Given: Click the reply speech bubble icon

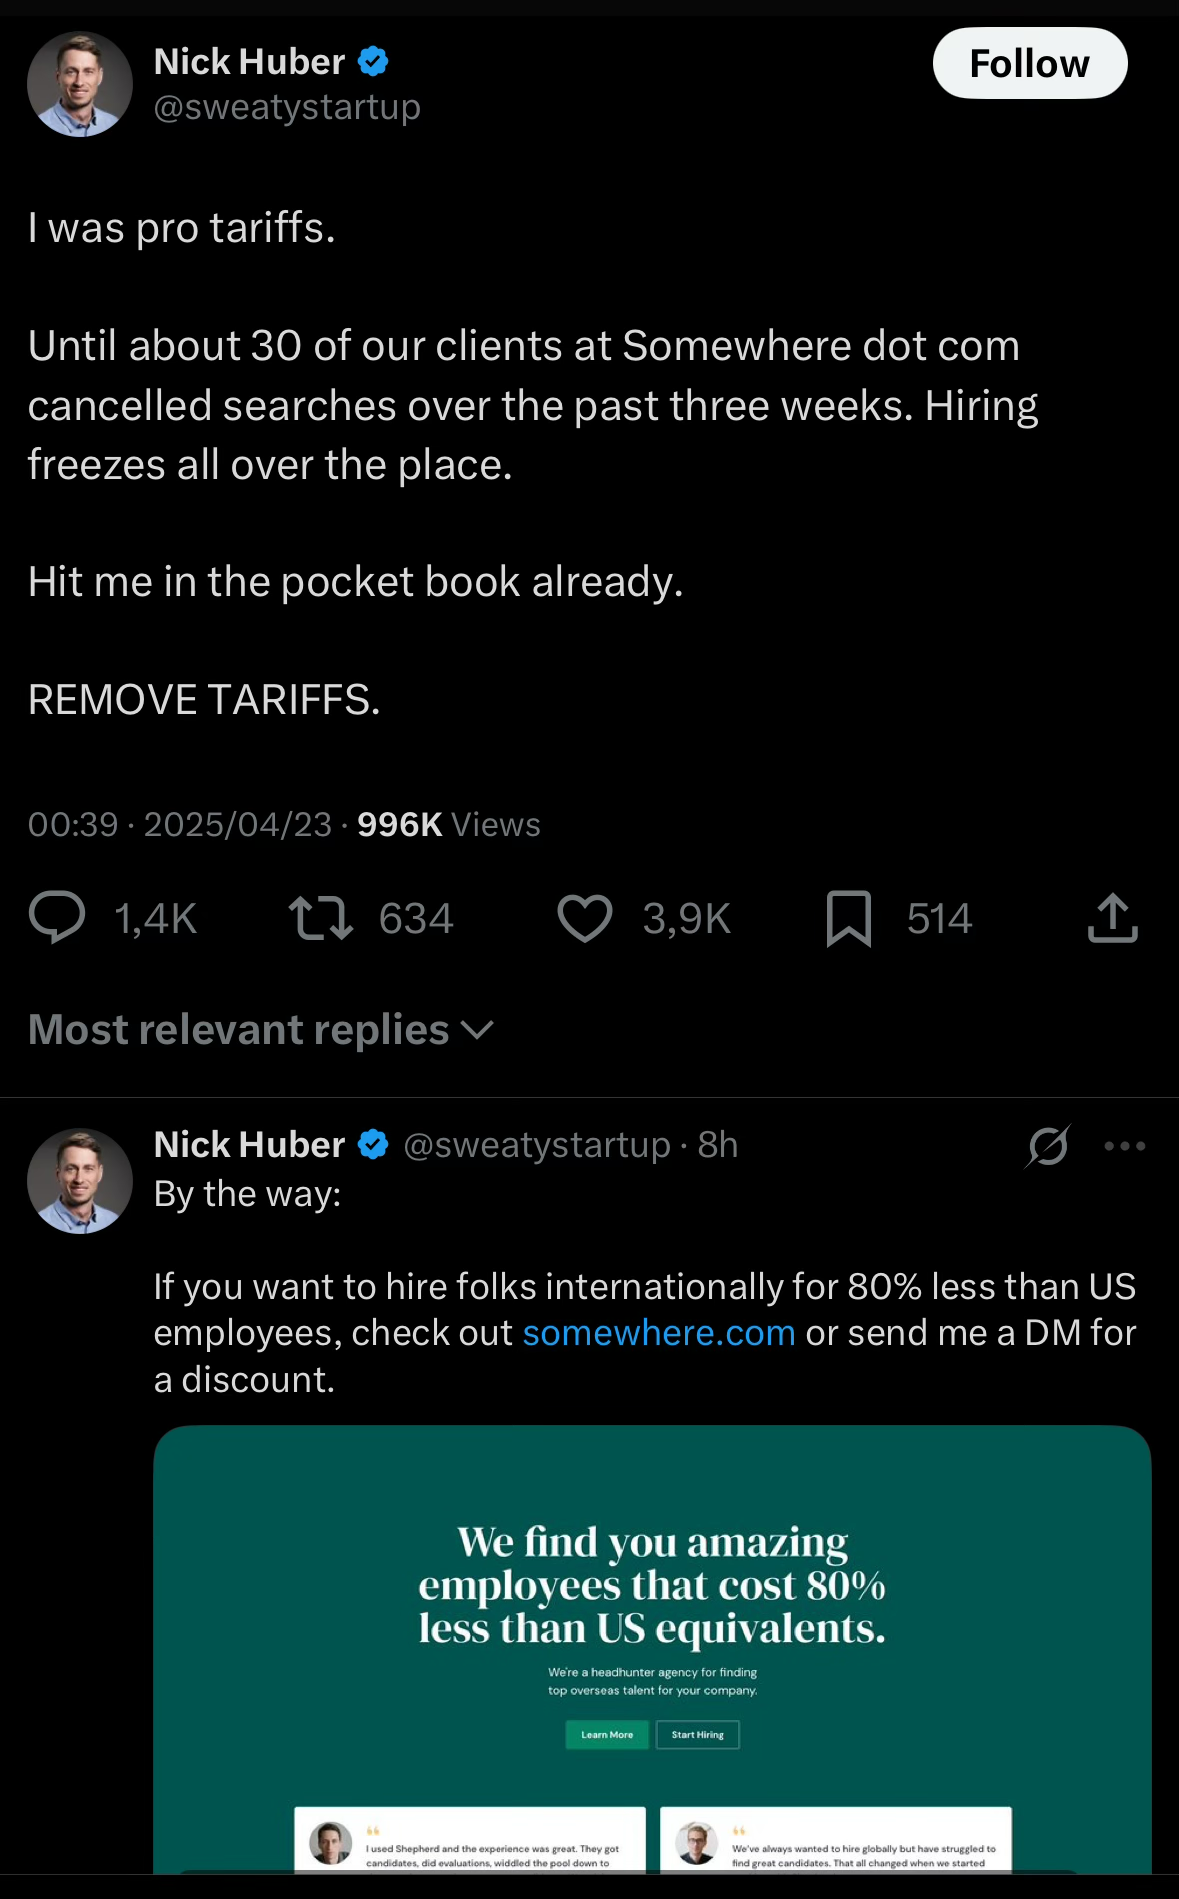Looking at the screenshot, I should [x=57, y=918].
